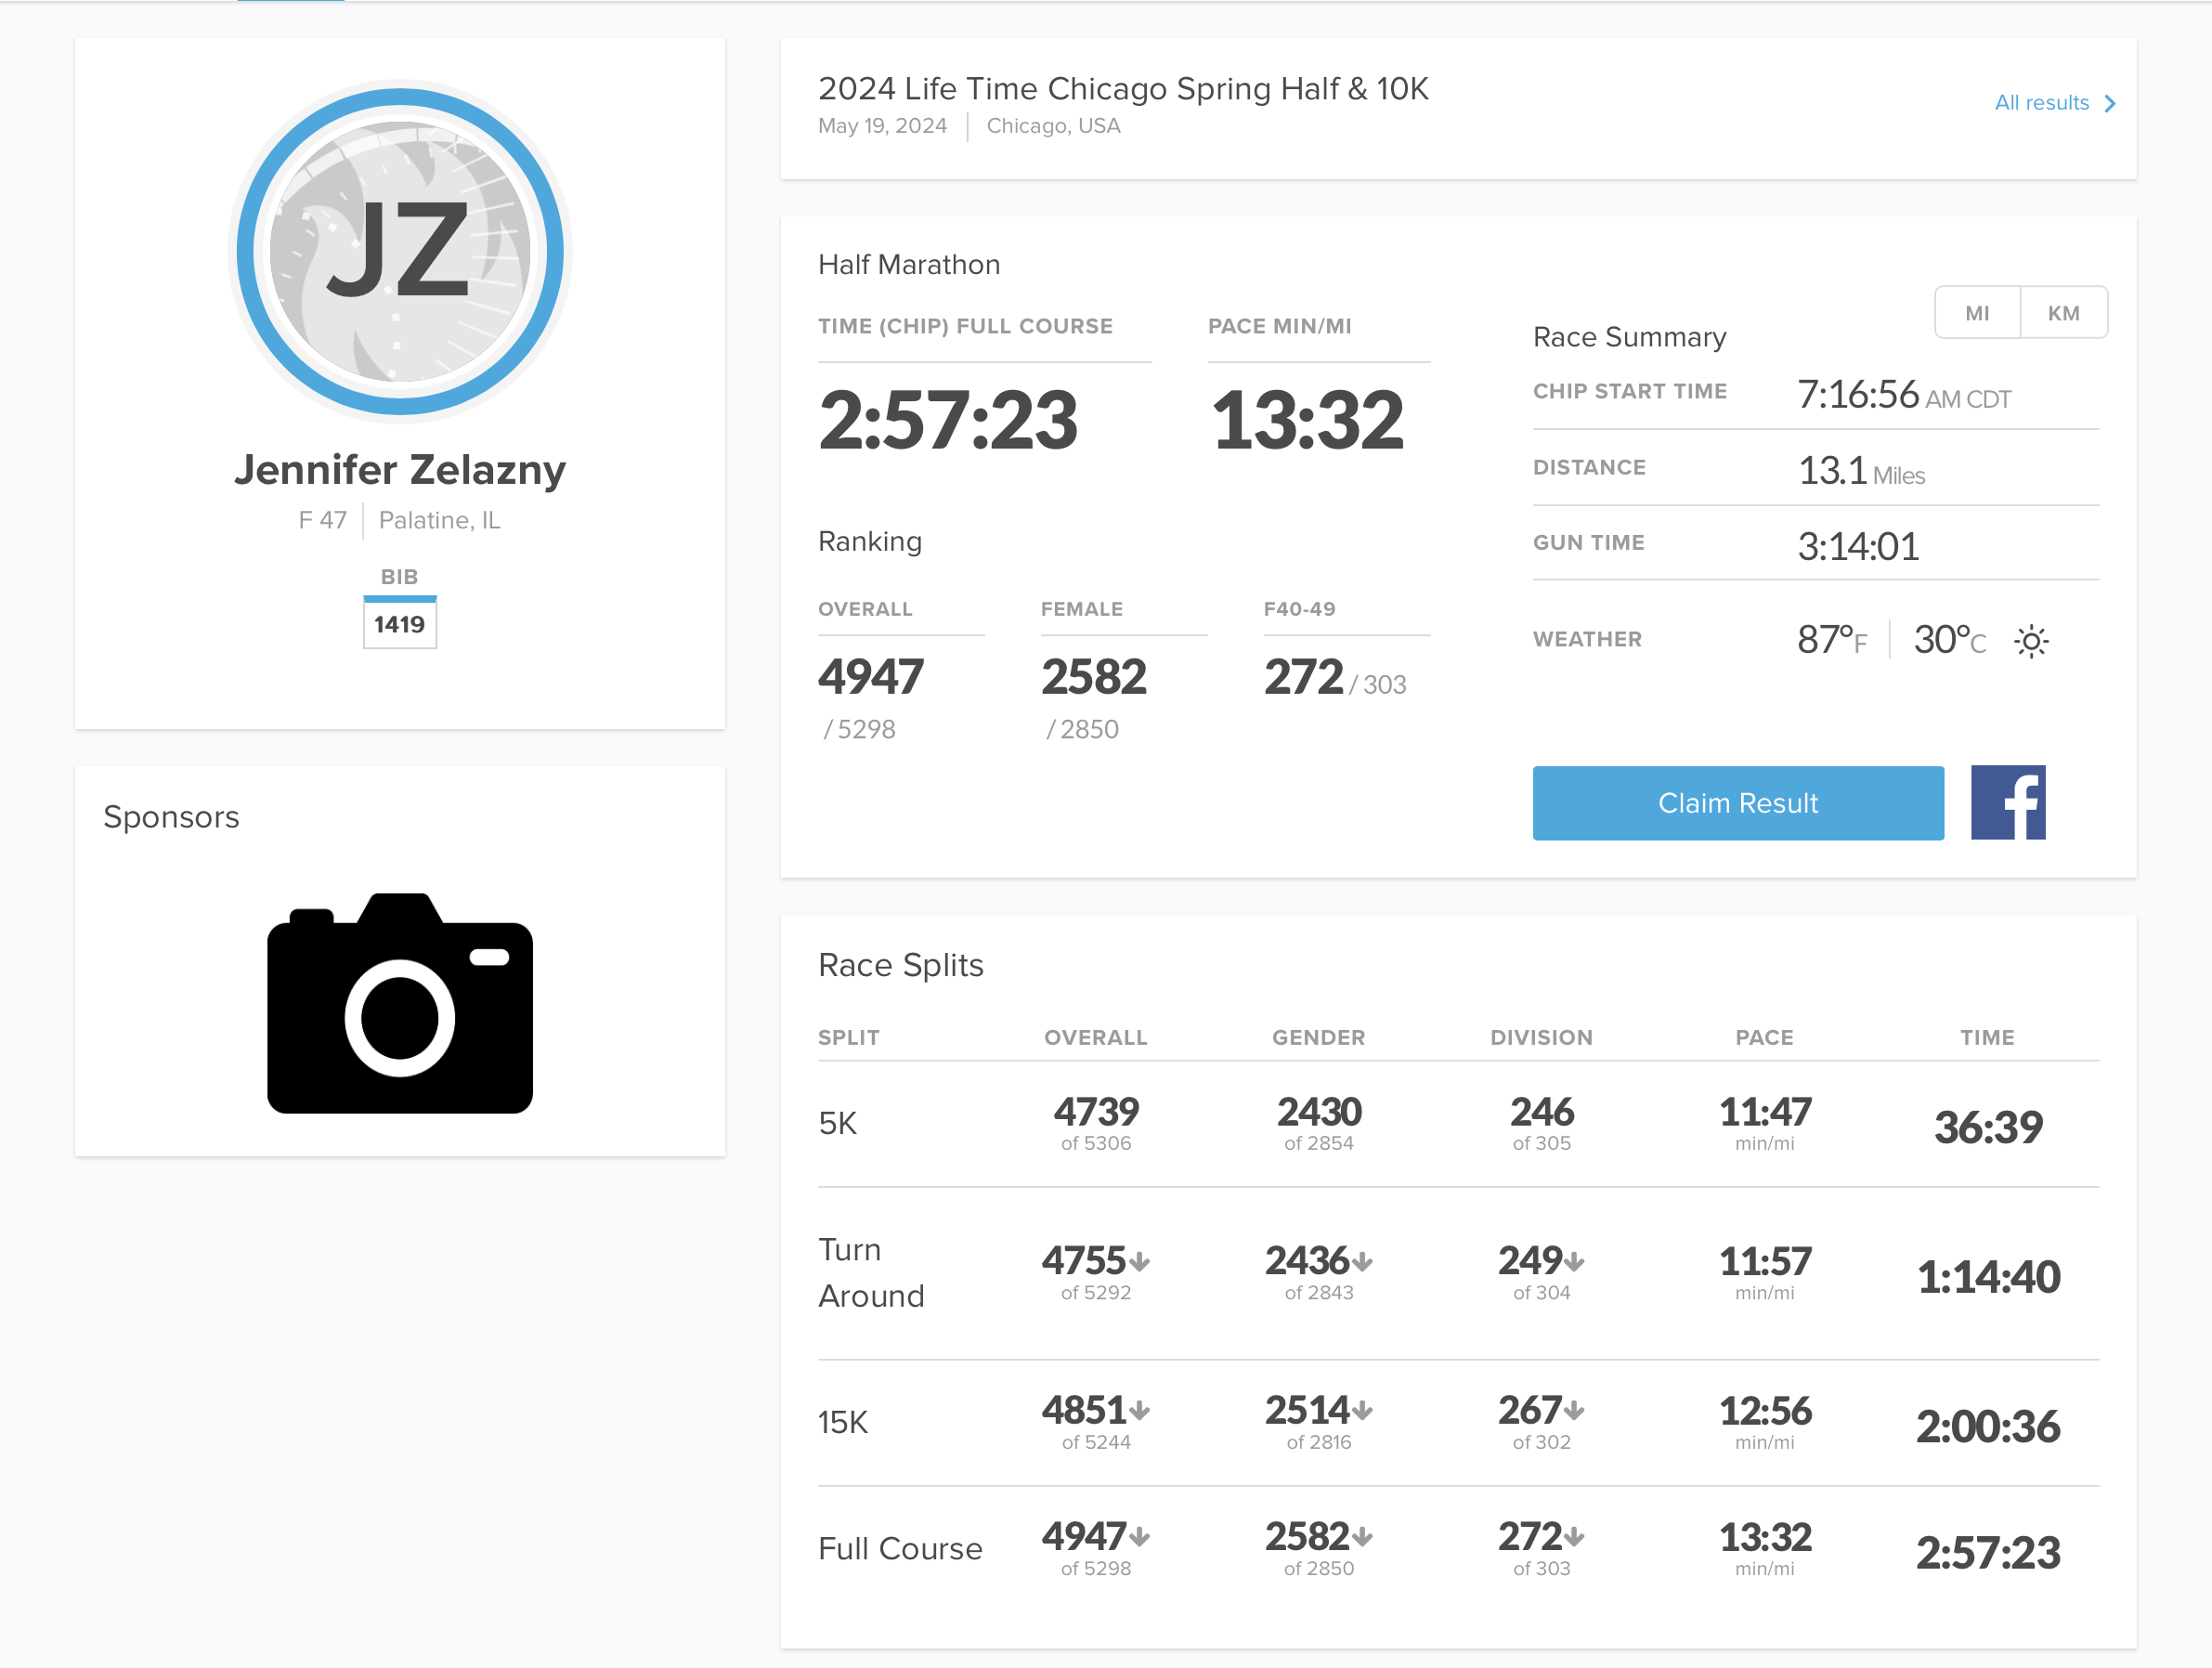Click the Half Marathon heading
Viewport: 2212px width, 1668px height.
point(909,264)
